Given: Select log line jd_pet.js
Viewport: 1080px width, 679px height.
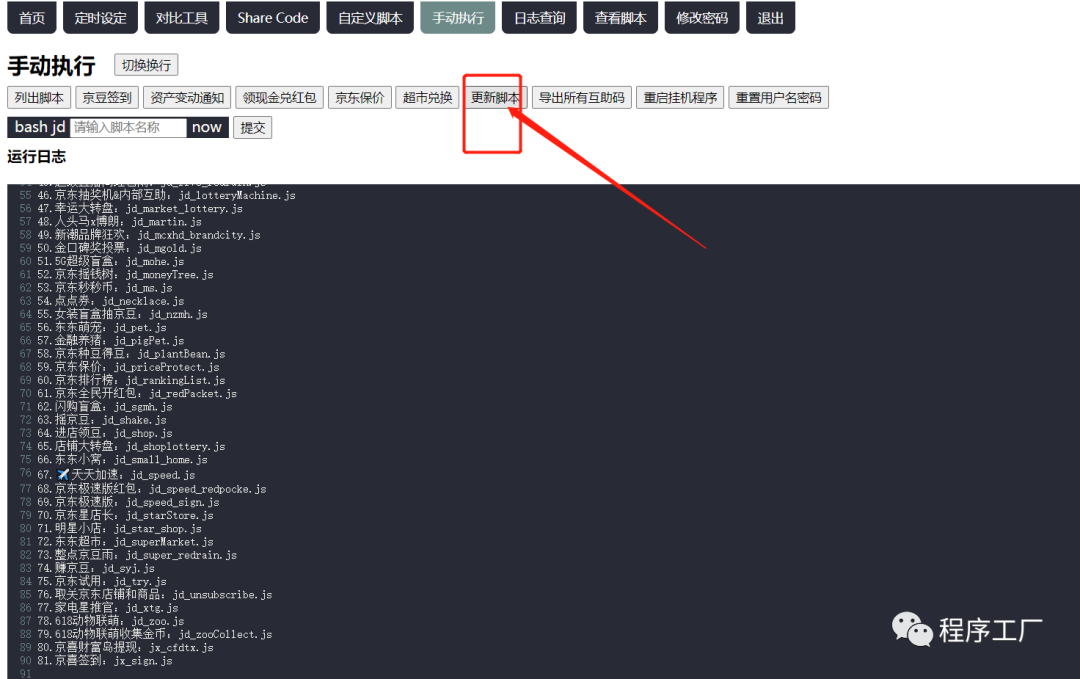Looking at the screenshot, I should (x=101, y=328).
